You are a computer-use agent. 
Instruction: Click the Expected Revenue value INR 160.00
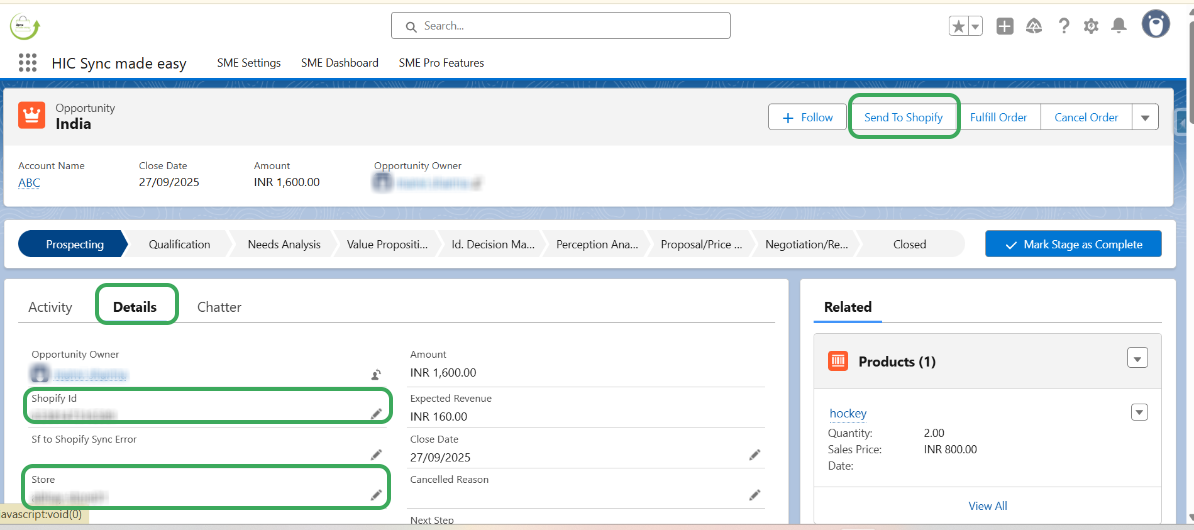click(x=439, y=417)
